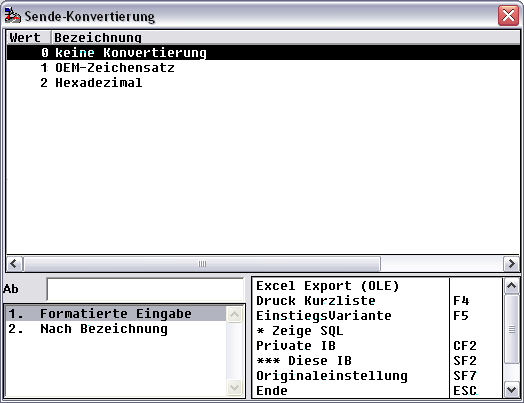Viewport: 524px width, 403px height.
Task: Sort by the Wert column header
Action: (29, 37)
